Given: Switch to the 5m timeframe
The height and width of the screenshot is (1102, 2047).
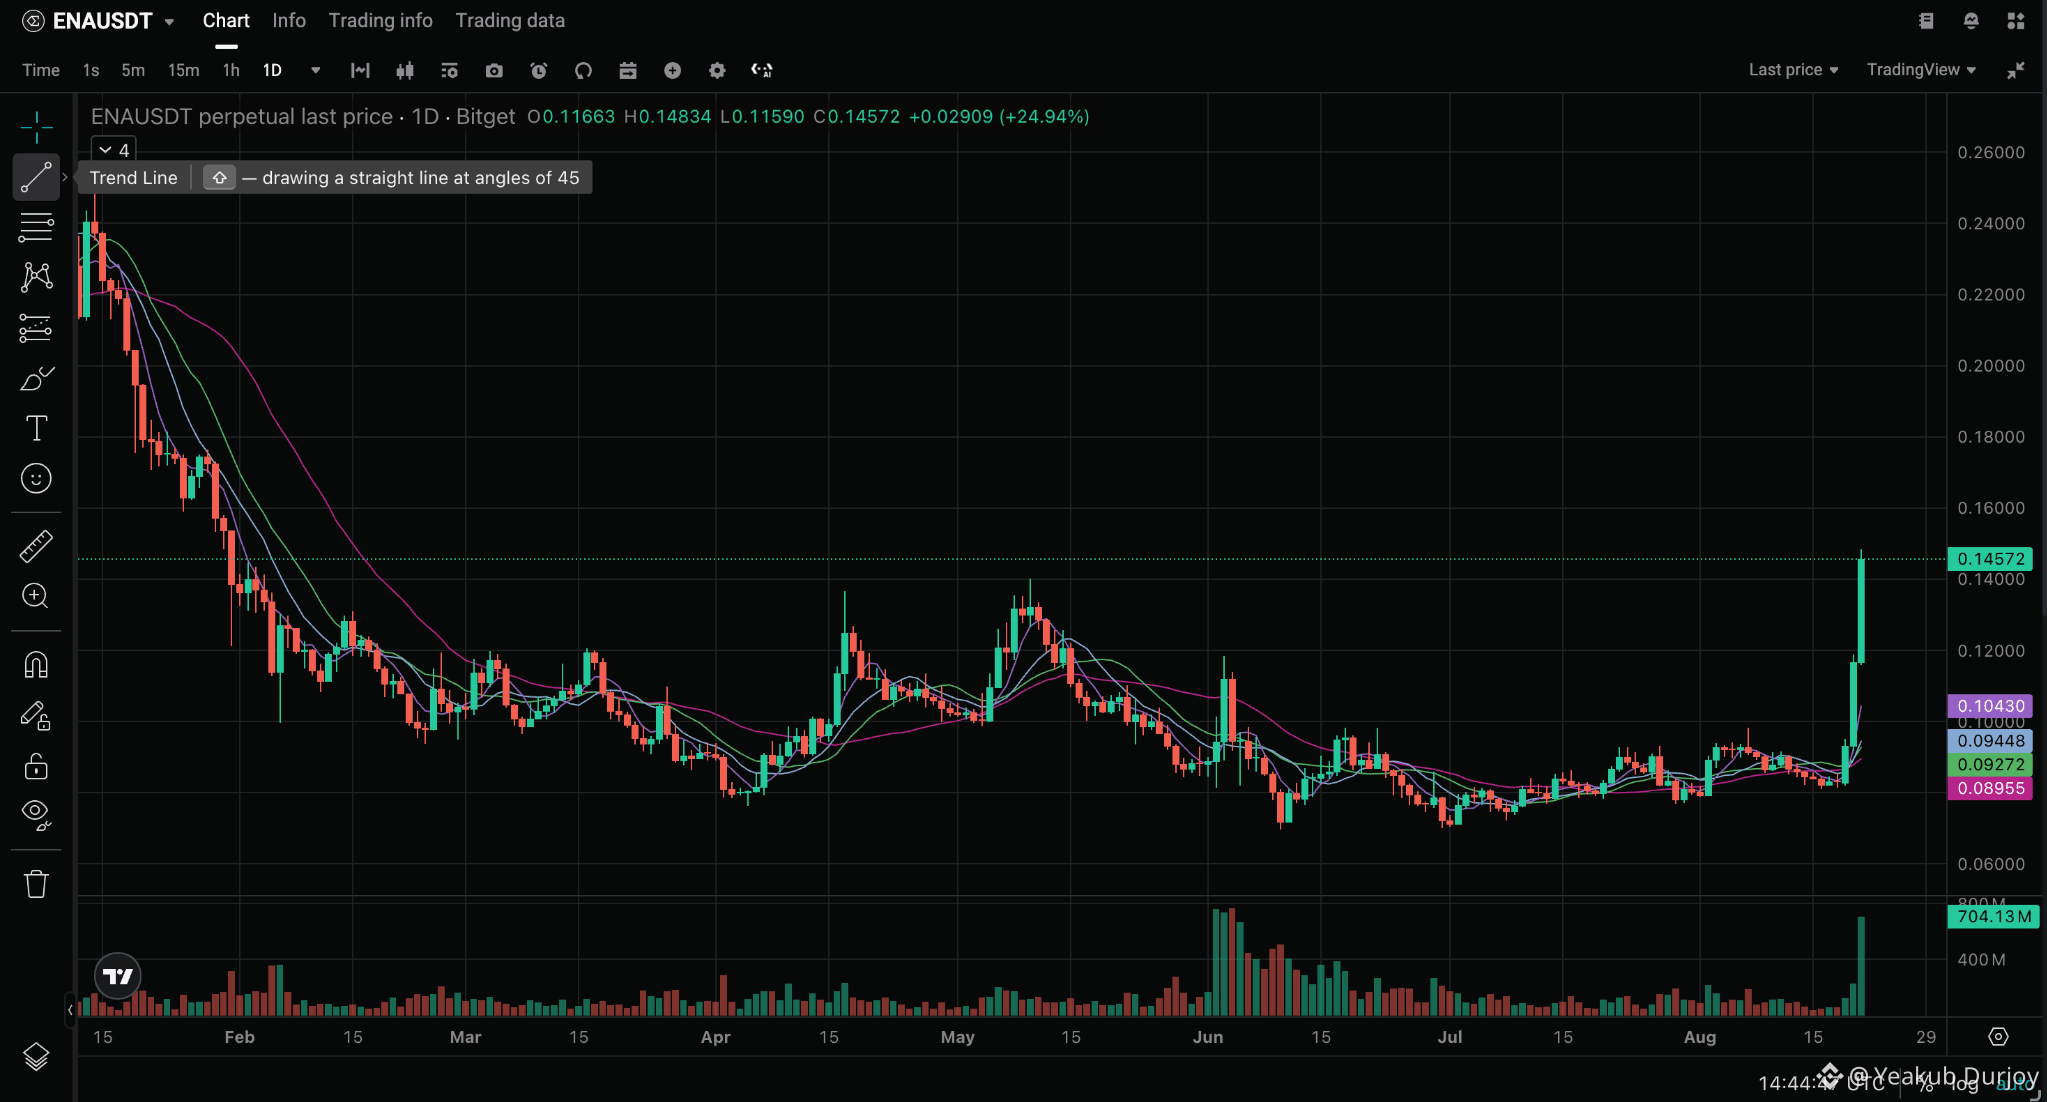Looking at the screenshot, I should pos(133,70).
